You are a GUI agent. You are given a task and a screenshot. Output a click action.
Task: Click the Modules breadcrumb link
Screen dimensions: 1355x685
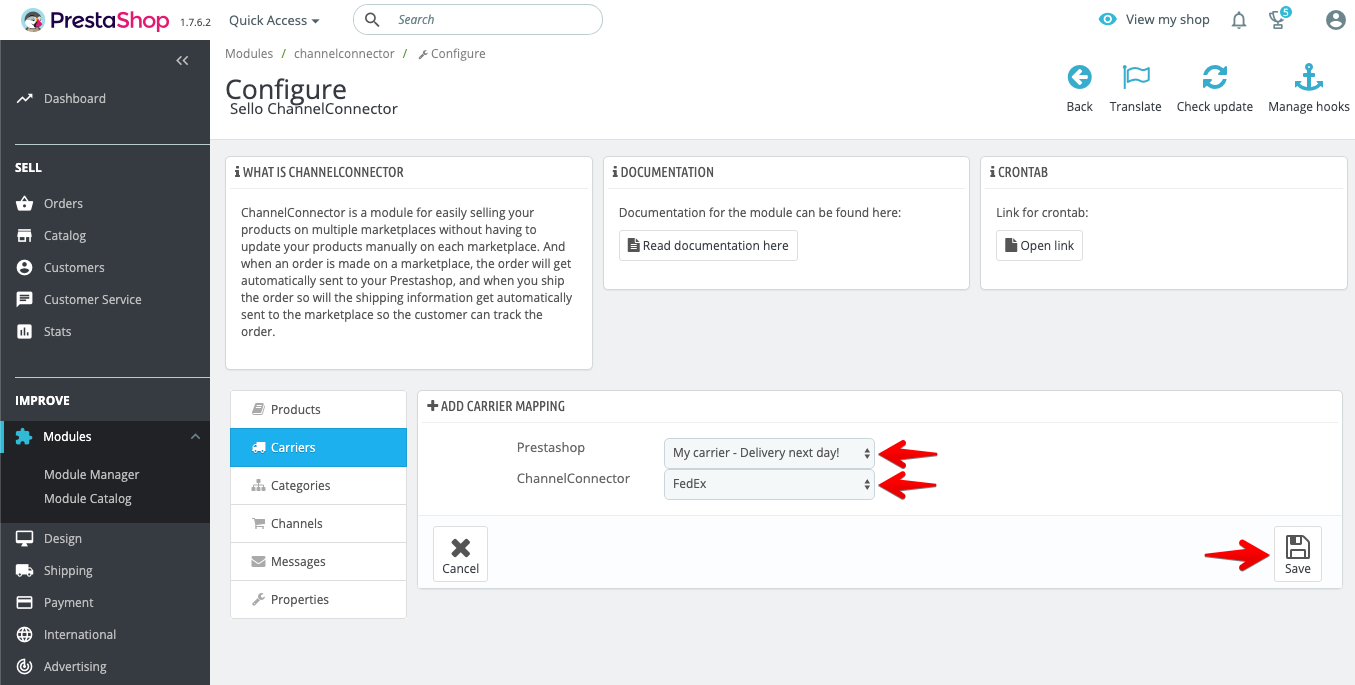tap(249, 54)
